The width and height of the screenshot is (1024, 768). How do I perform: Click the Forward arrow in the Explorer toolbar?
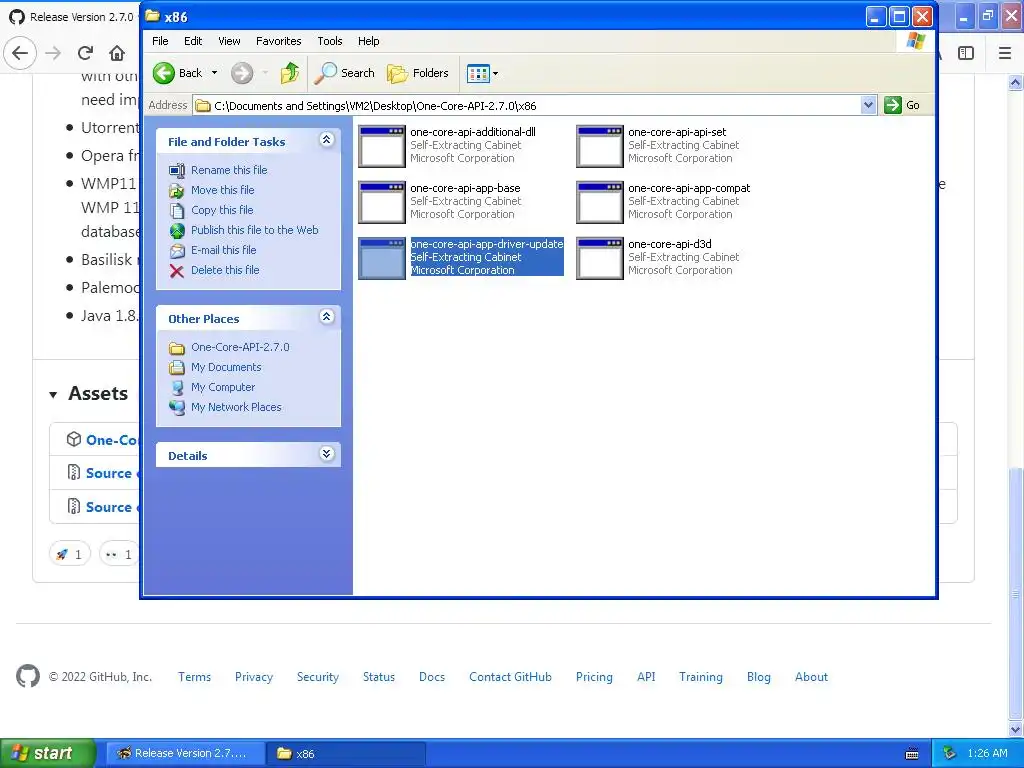click(242, 73)
